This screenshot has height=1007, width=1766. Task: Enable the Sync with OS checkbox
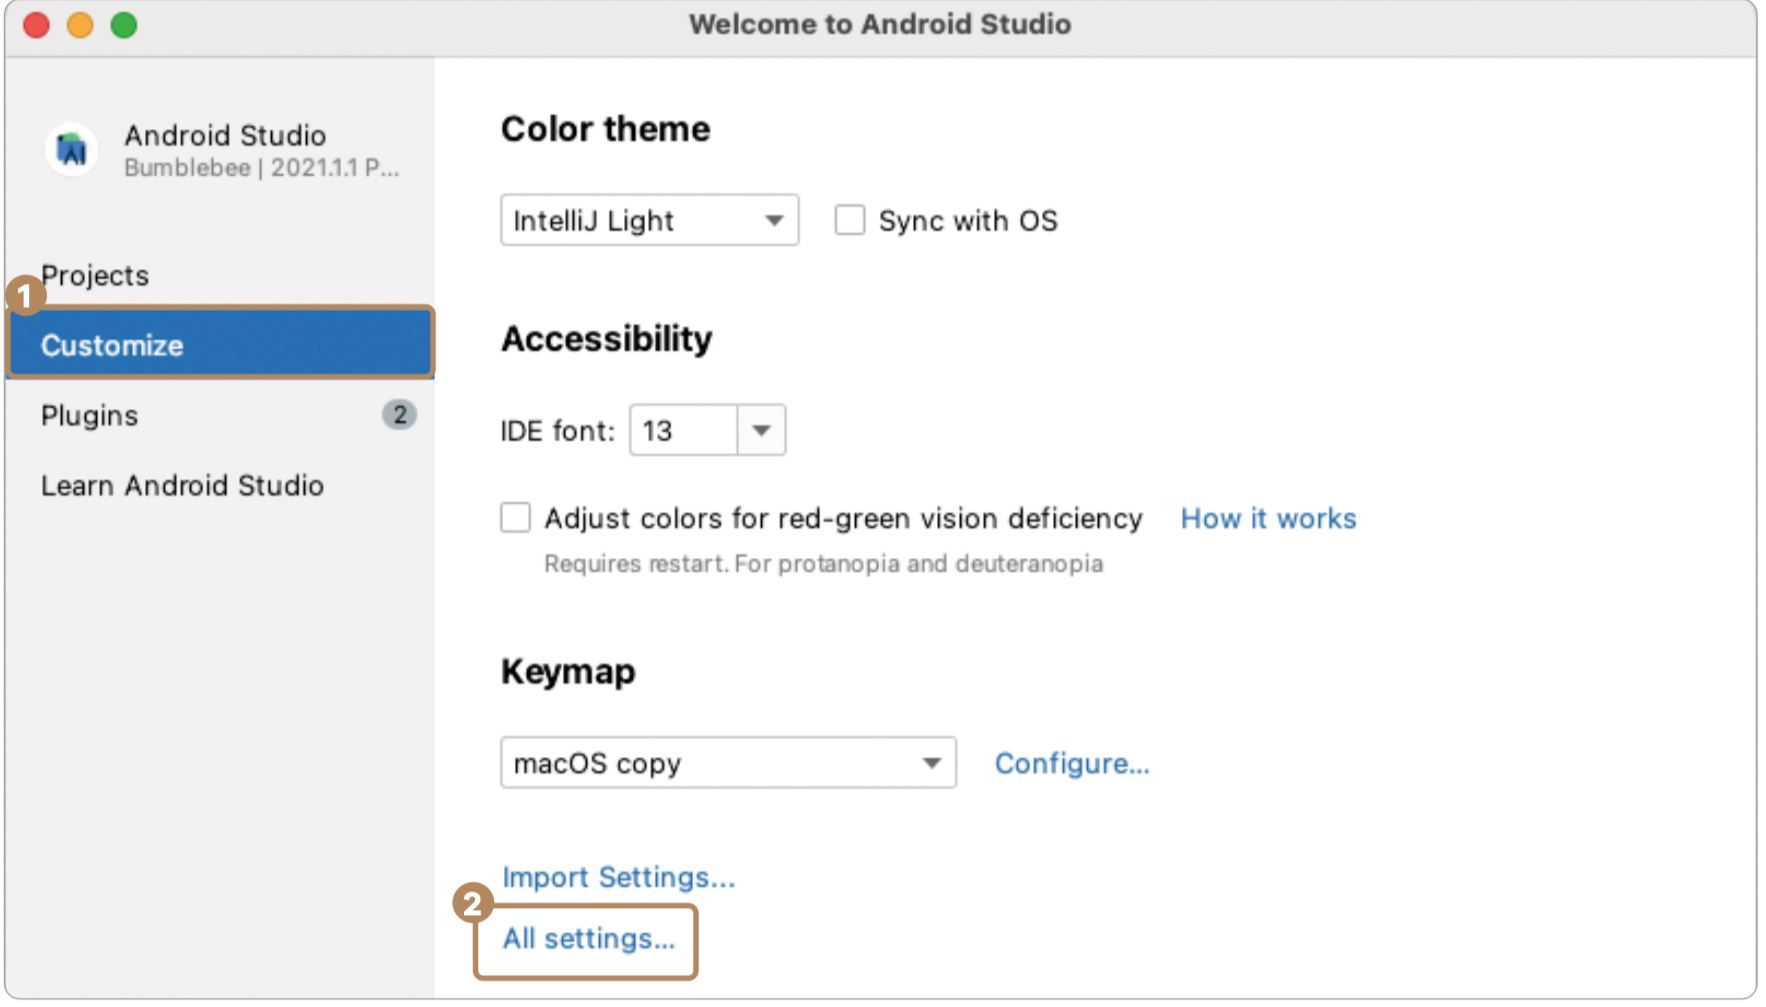point(850,220)
